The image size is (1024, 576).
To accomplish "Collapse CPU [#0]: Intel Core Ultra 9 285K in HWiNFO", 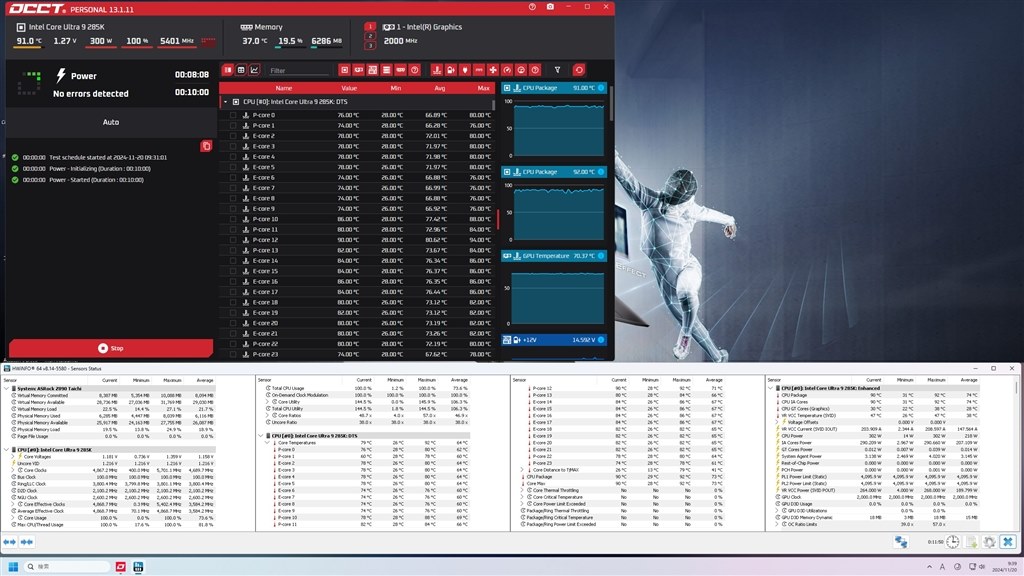I will pos(7,450).
